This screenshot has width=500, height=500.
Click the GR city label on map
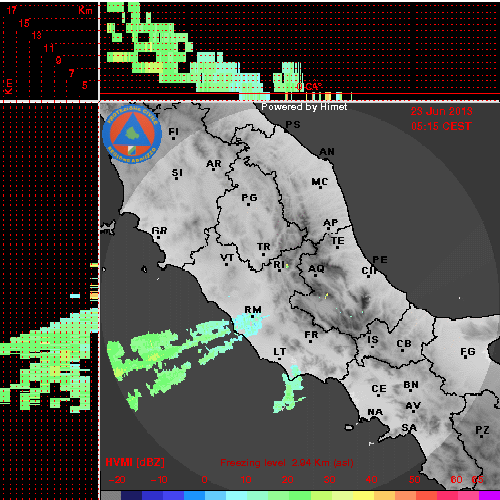[159, 230]
